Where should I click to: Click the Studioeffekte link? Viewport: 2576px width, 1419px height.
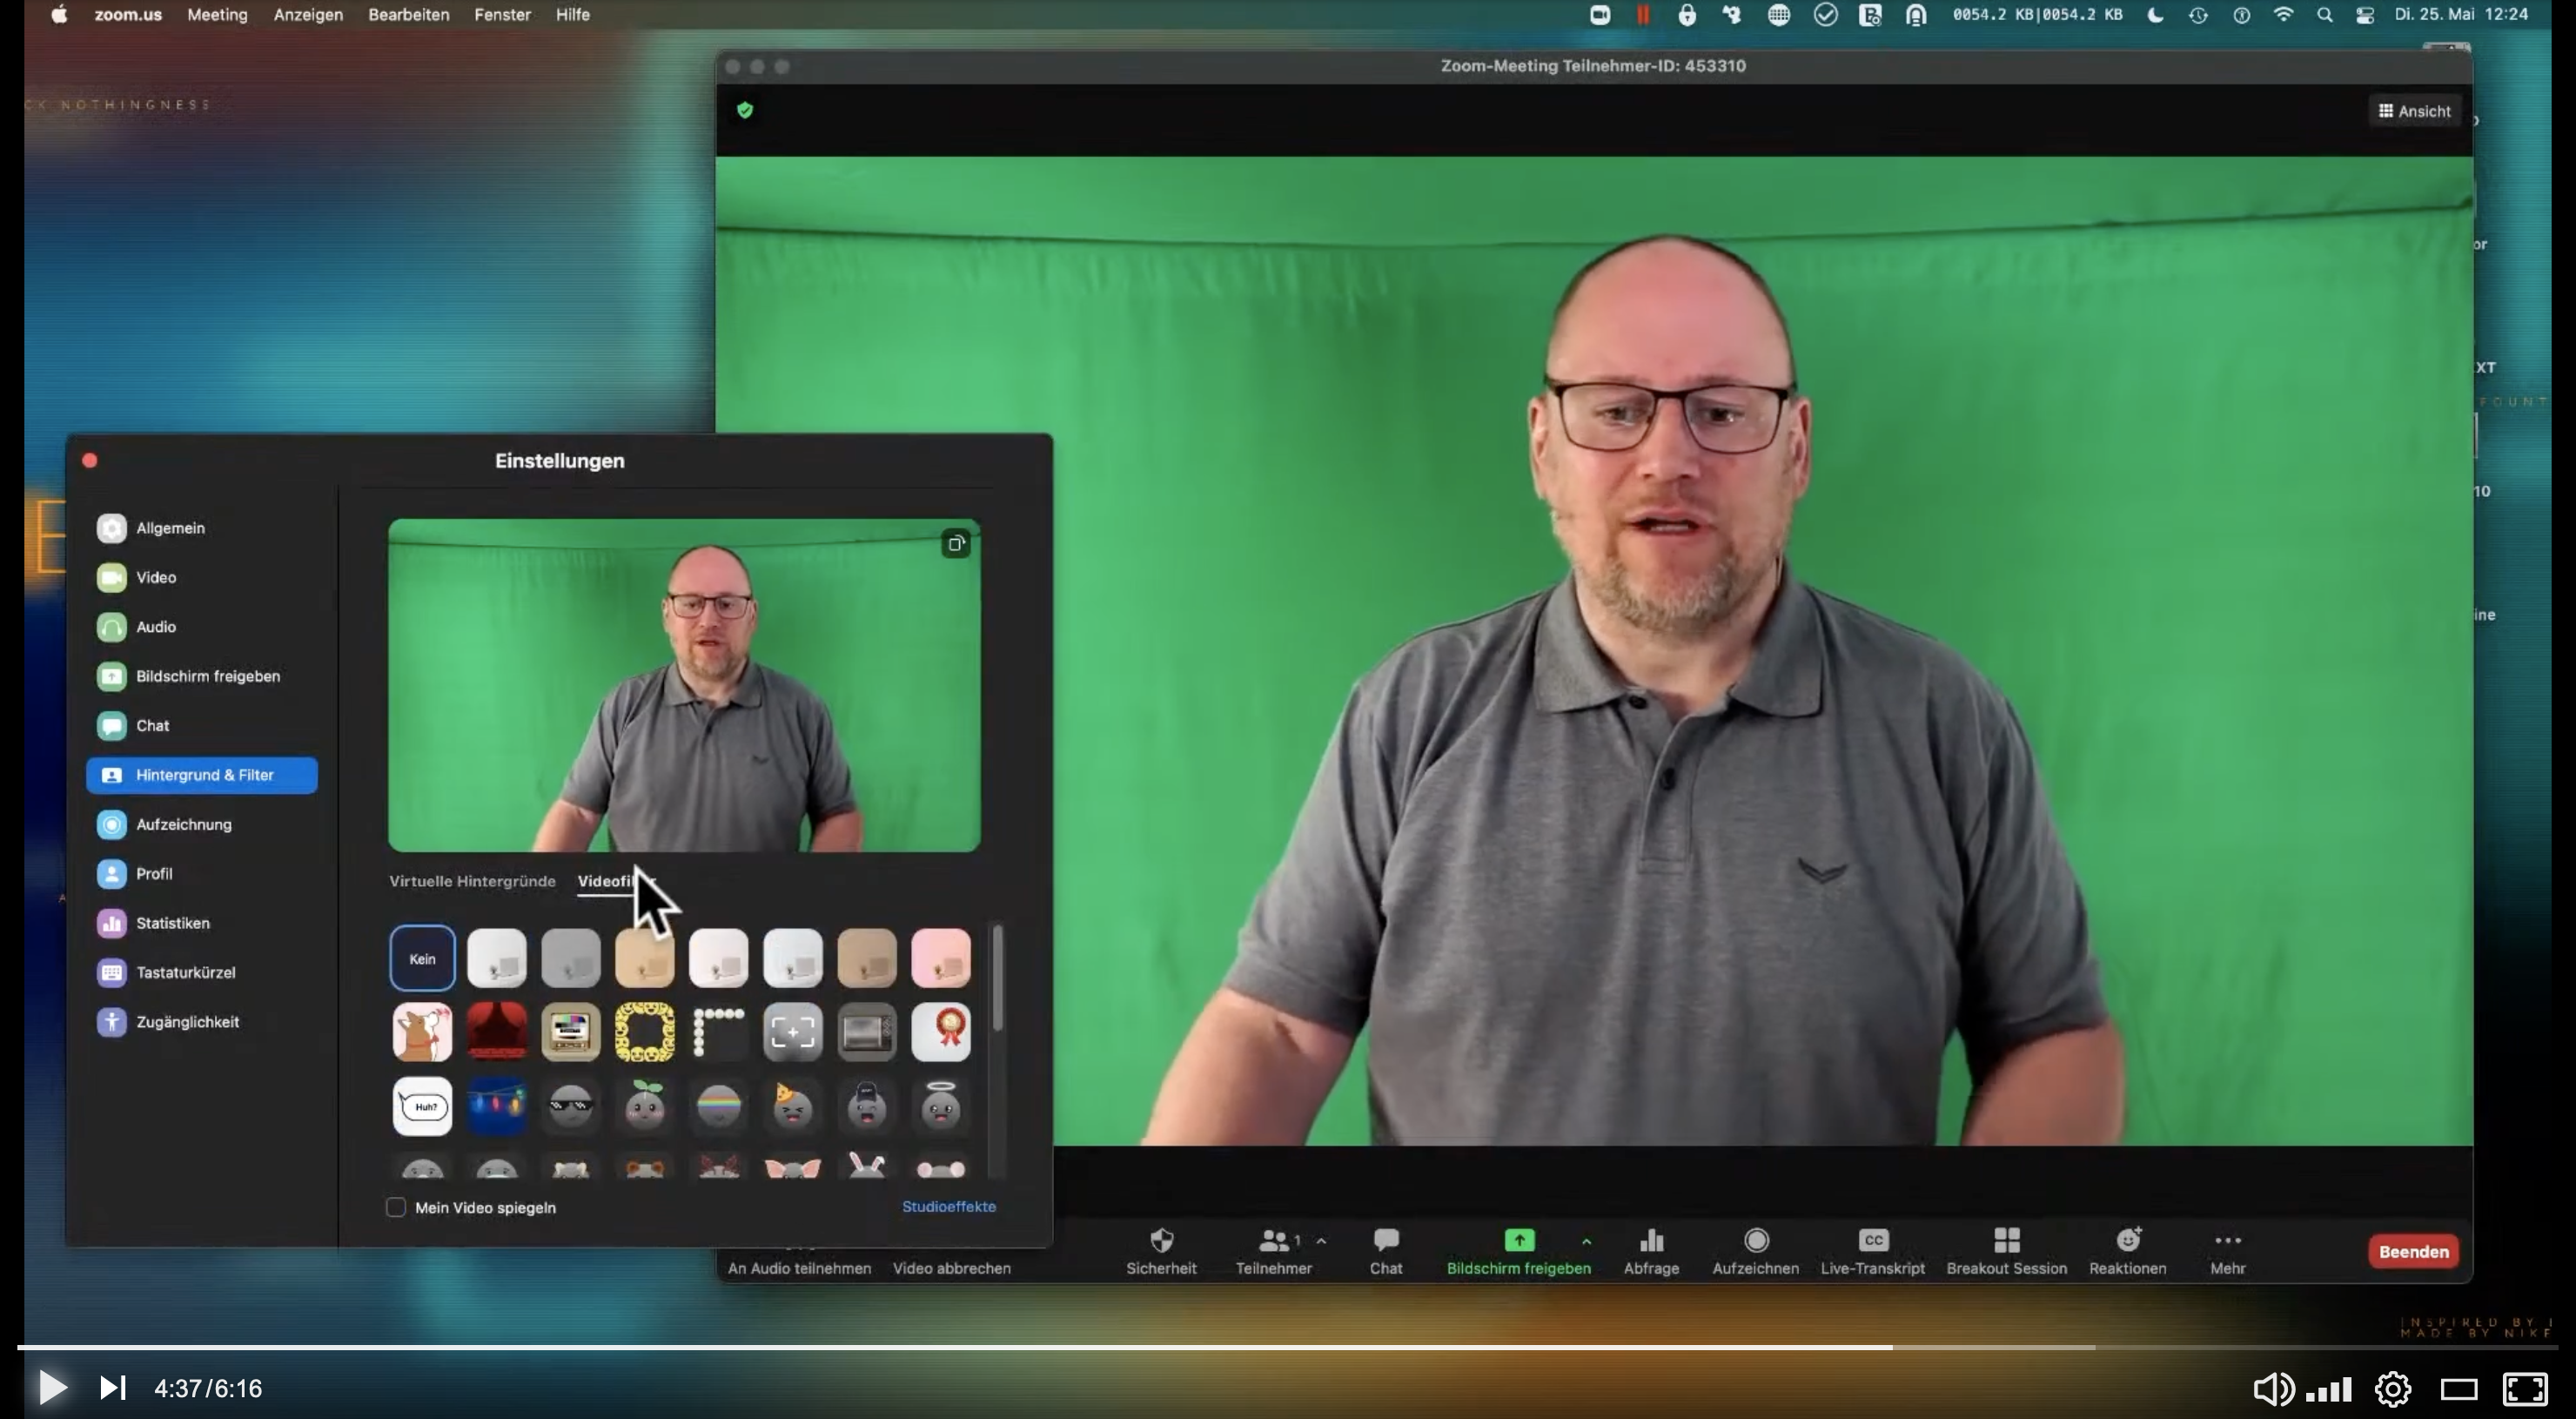(948, 1207)
